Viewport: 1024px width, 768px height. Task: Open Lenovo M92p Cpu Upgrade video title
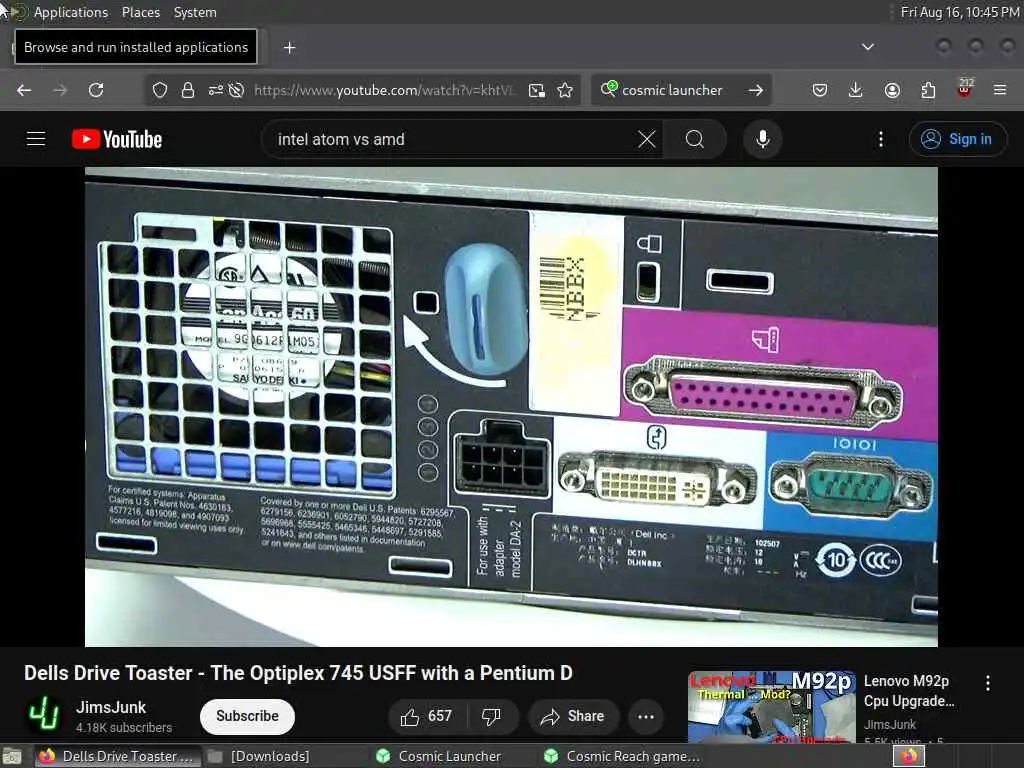909,691
